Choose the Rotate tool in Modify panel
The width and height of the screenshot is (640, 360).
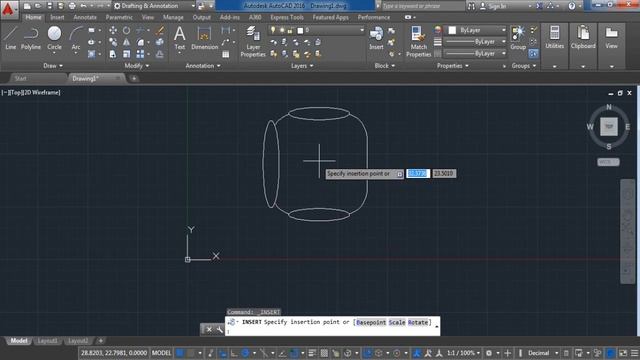pos(127,30)
